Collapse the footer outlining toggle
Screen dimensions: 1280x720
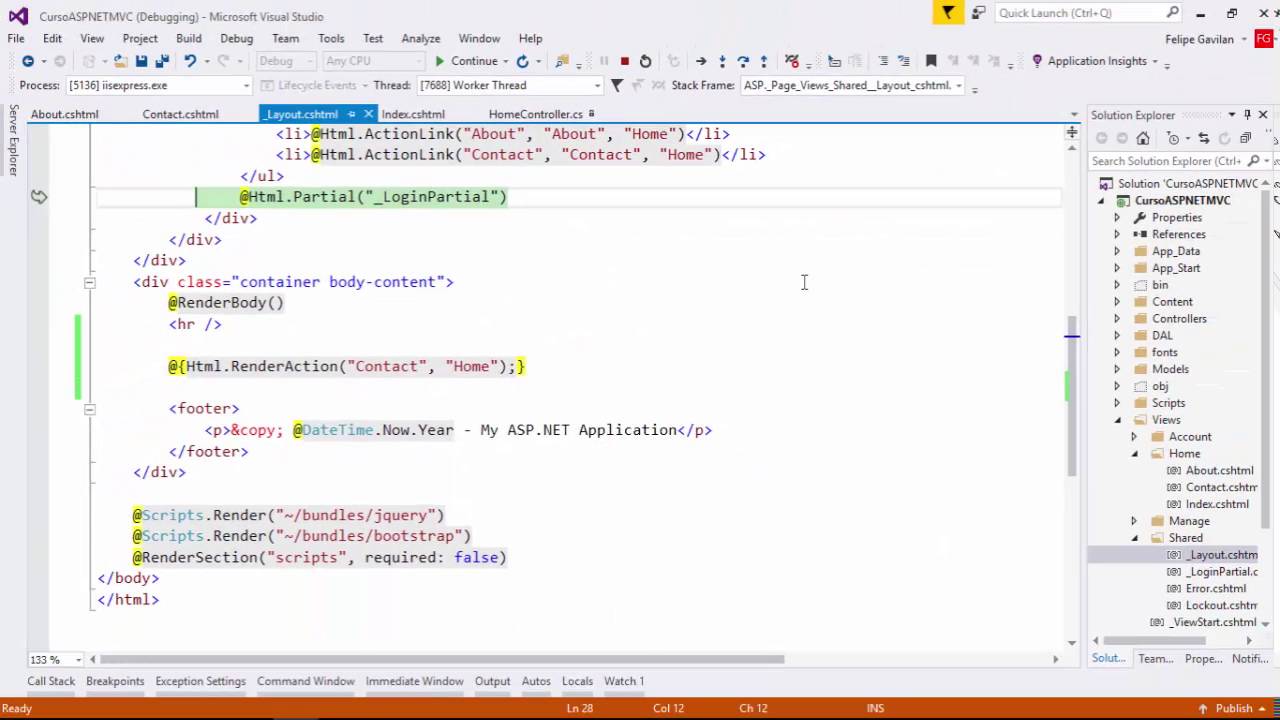(x=89, y=408)
